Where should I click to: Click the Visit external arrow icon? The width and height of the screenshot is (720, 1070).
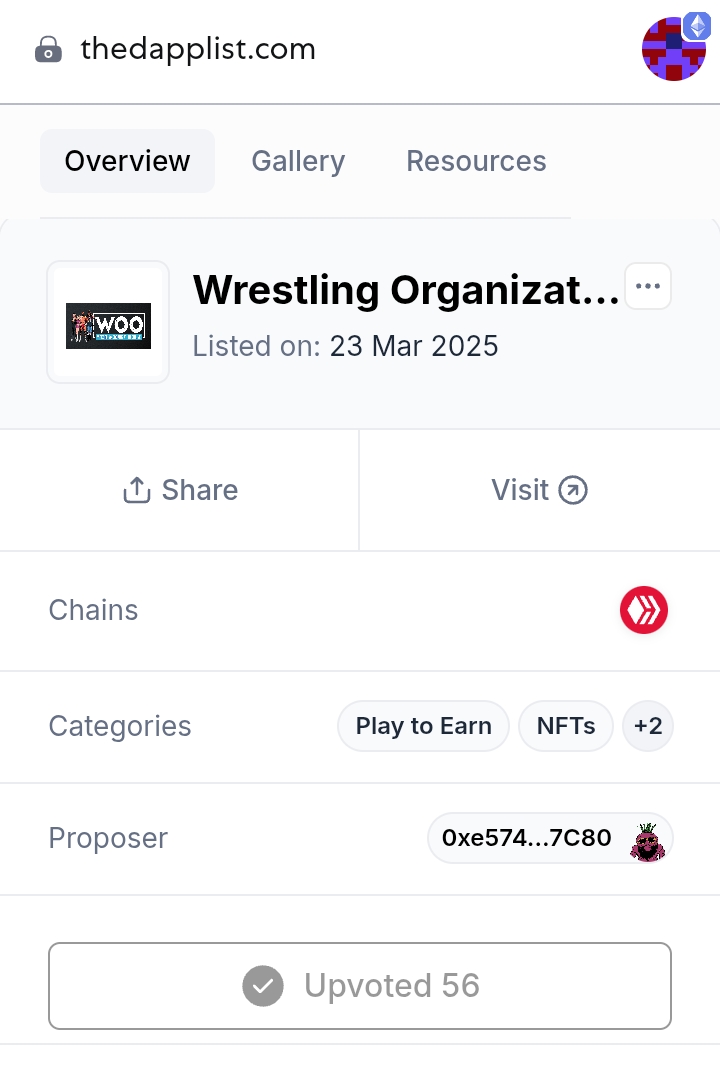pos(573,490)
